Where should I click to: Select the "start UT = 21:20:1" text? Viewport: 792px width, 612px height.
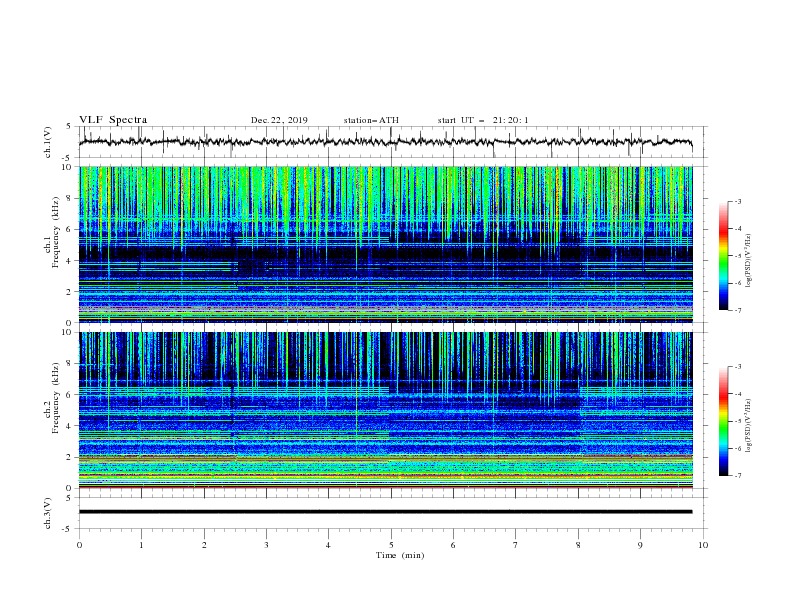(x=483, y=120)
